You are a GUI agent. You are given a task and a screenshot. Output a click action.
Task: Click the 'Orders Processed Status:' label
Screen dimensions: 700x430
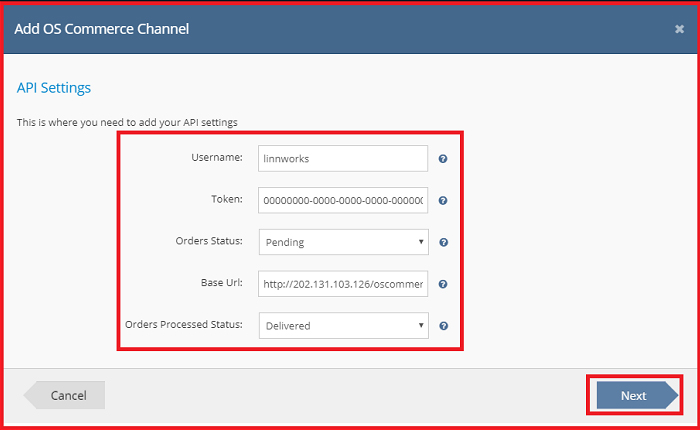tap(184, 325)
